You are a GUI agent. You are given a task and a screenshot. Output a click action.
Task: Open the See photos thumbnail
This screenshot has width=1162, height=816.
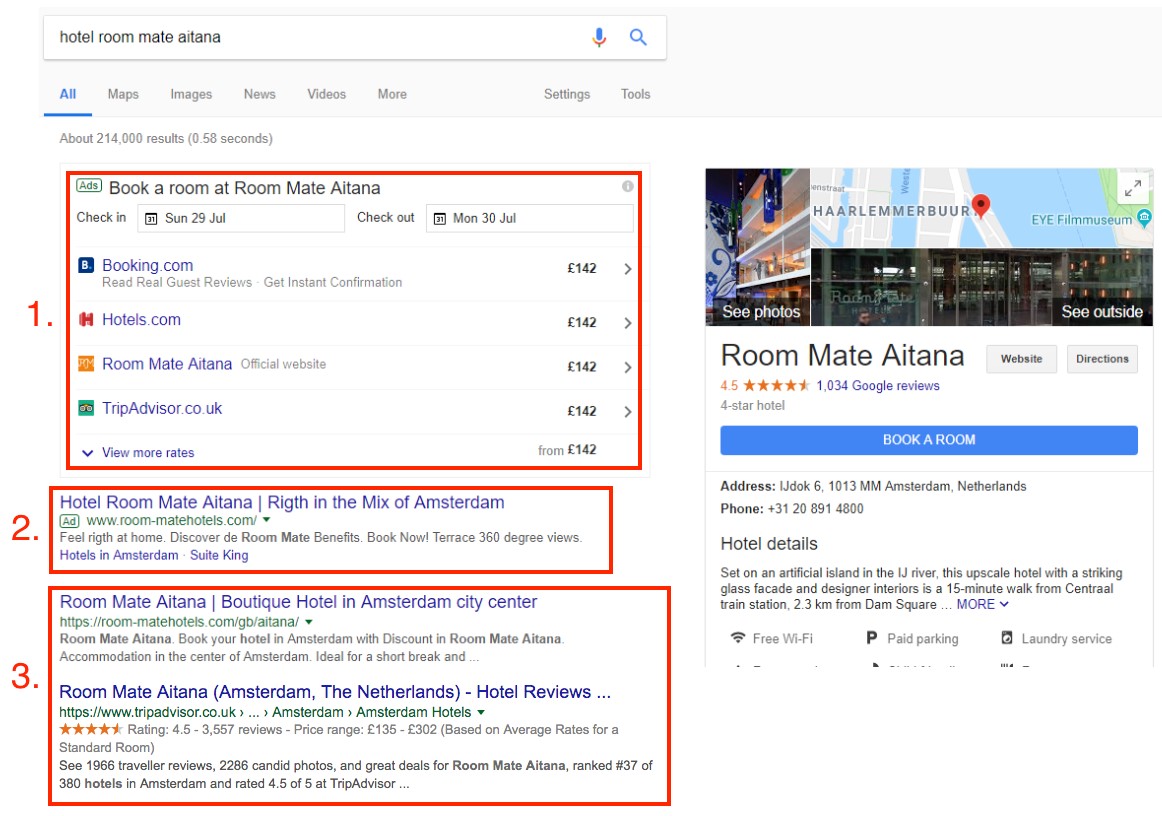point(757,247)
